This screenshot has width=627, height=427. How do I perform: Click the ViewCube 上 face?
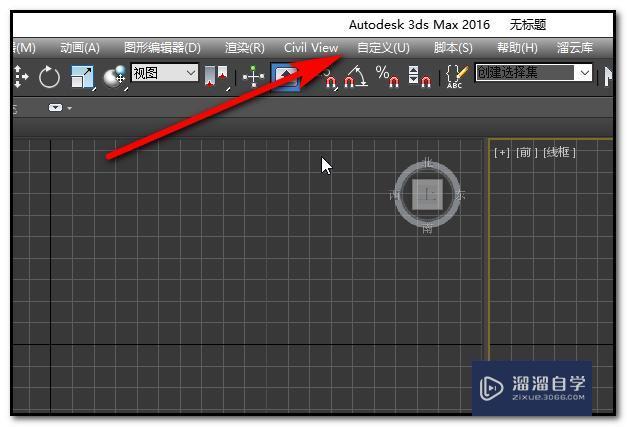tap(427, 195)
